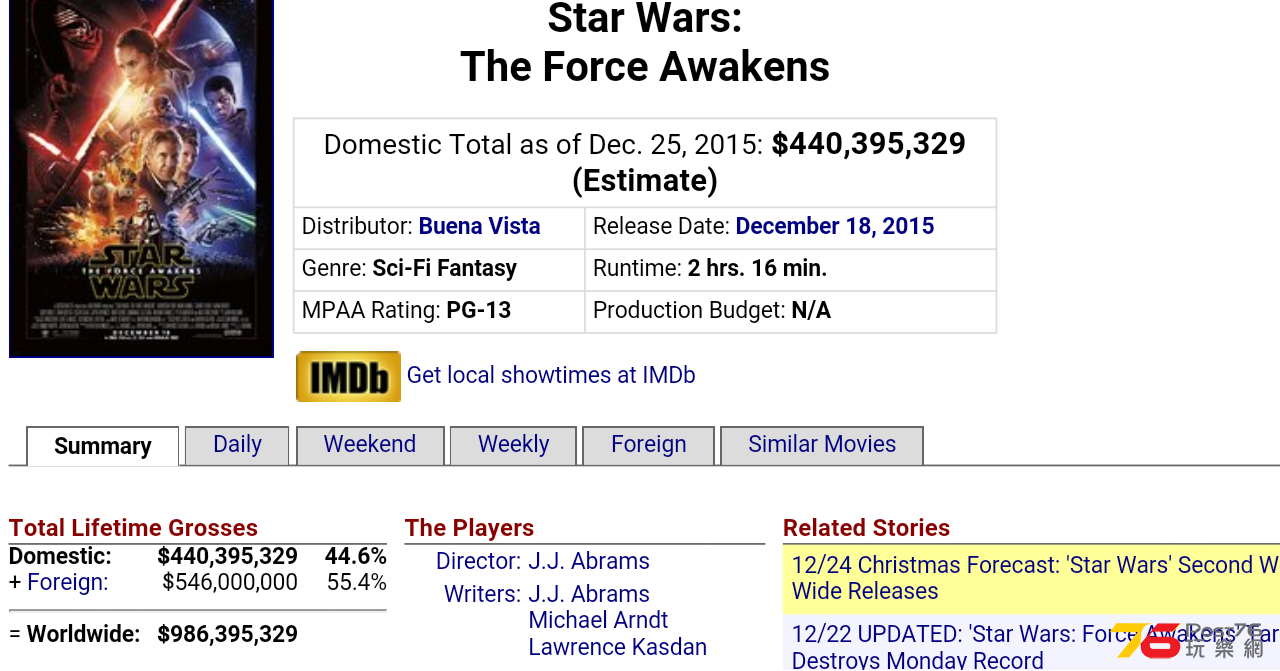The image size is (1280, 671).
Task: Select the Summary tab
Action: click(103, 446)
